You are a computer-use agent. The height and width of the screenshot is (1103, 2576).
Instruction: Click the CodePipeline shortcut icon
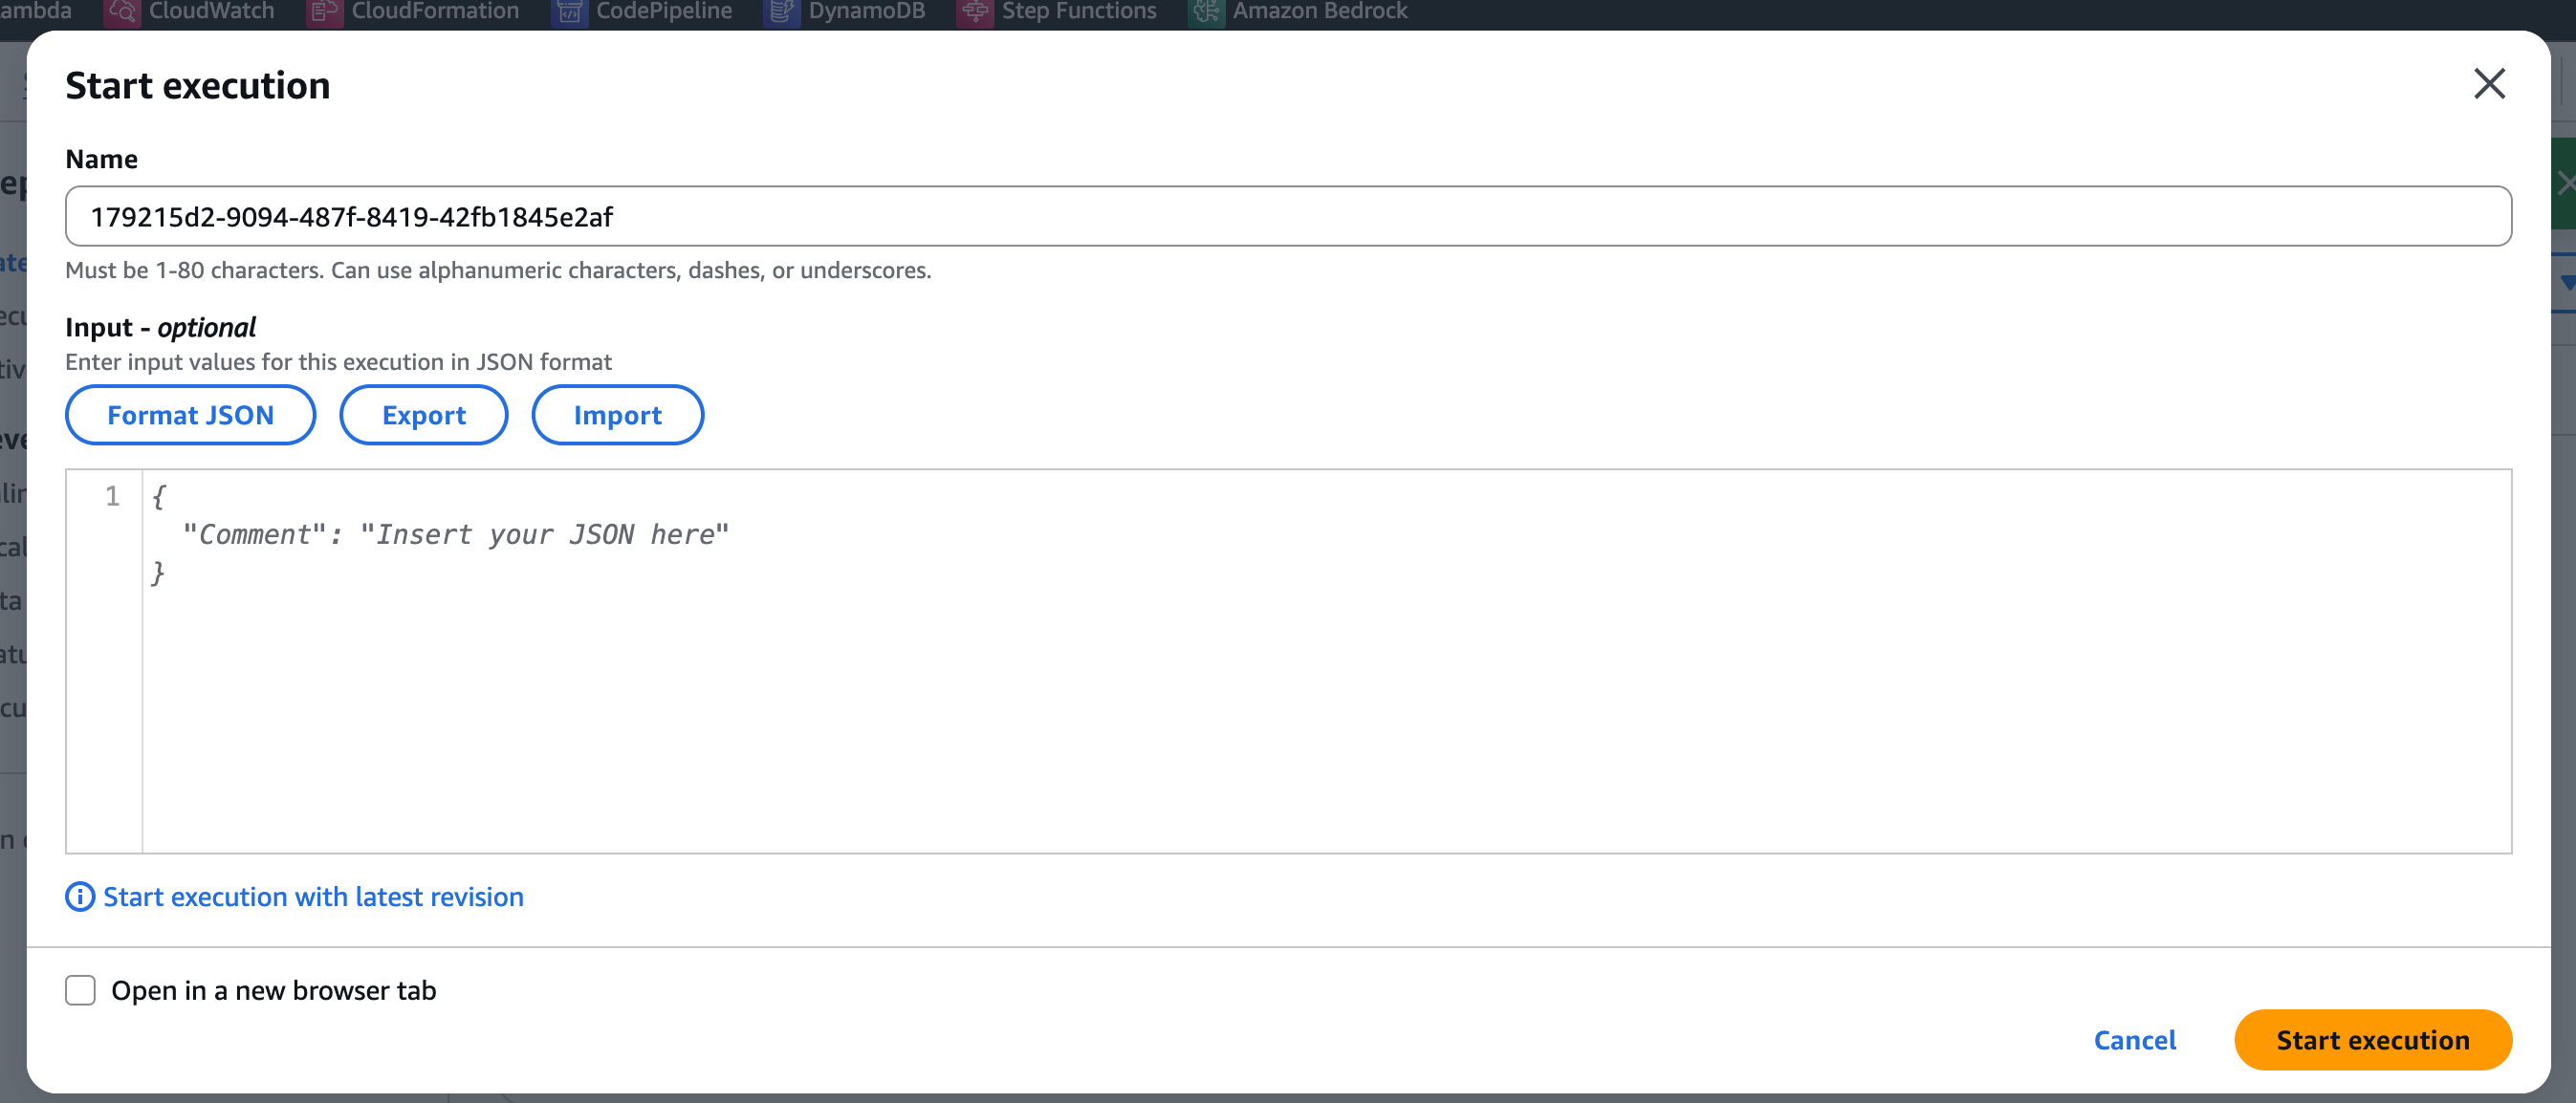point(569,12)
